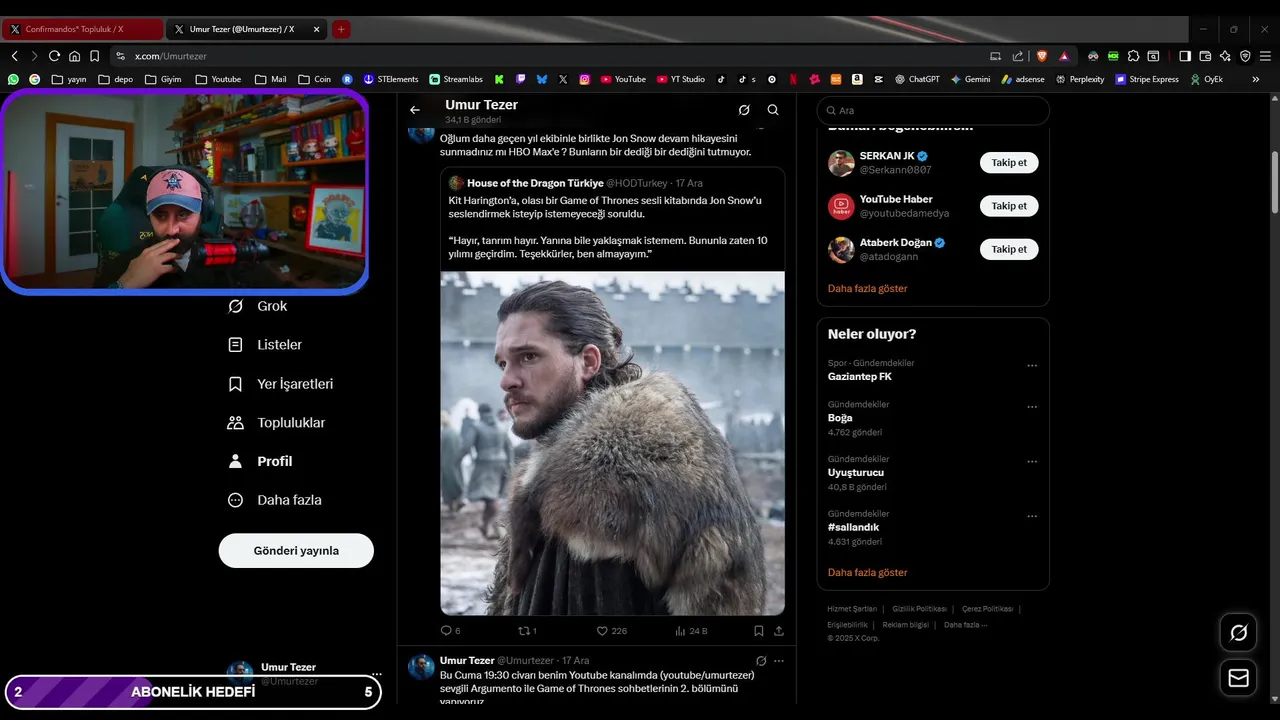
Task: Open Grok in the X sidebar
Action: (258, 306)
